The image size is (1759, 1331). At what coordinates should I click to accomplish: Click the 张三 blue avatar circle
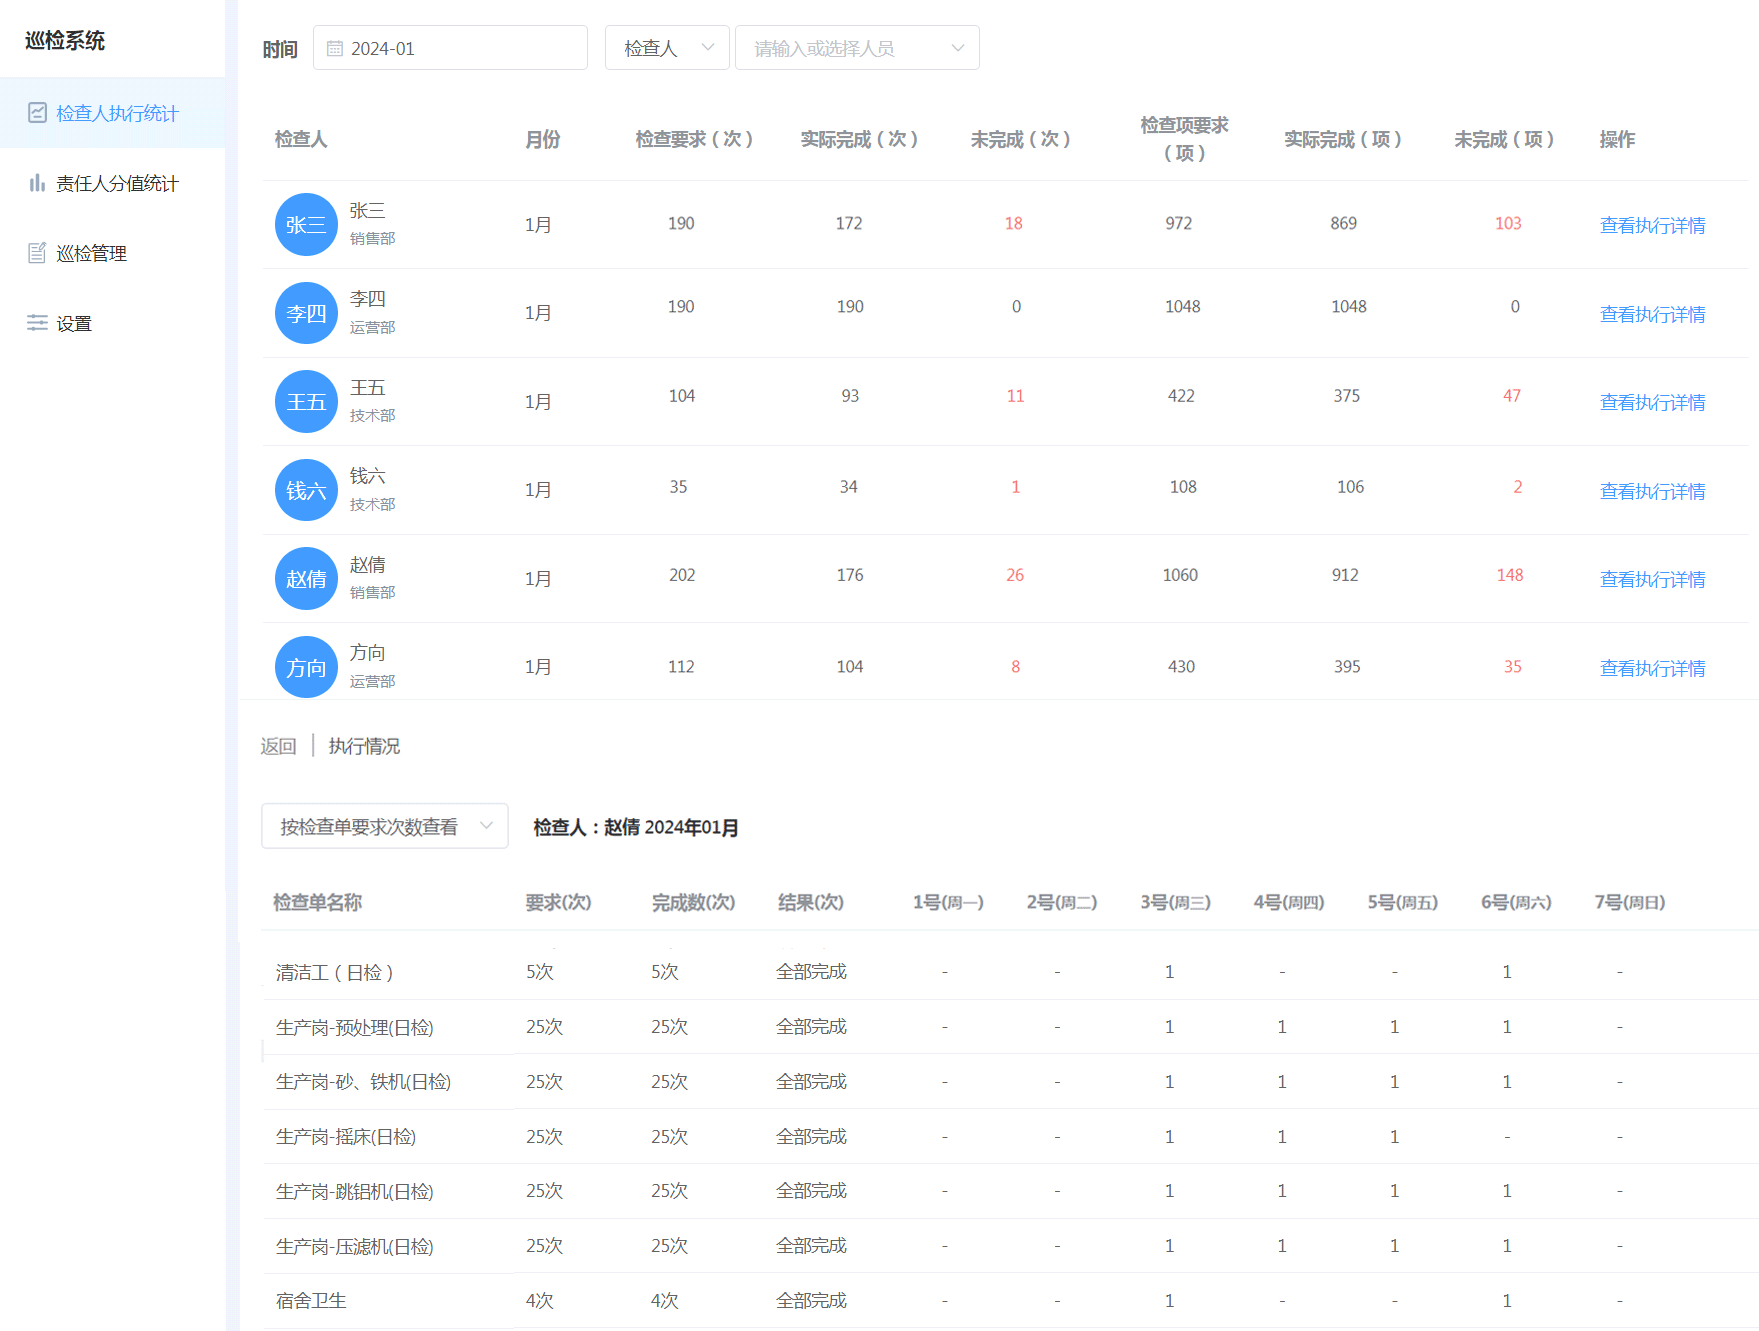pos(306,225)
